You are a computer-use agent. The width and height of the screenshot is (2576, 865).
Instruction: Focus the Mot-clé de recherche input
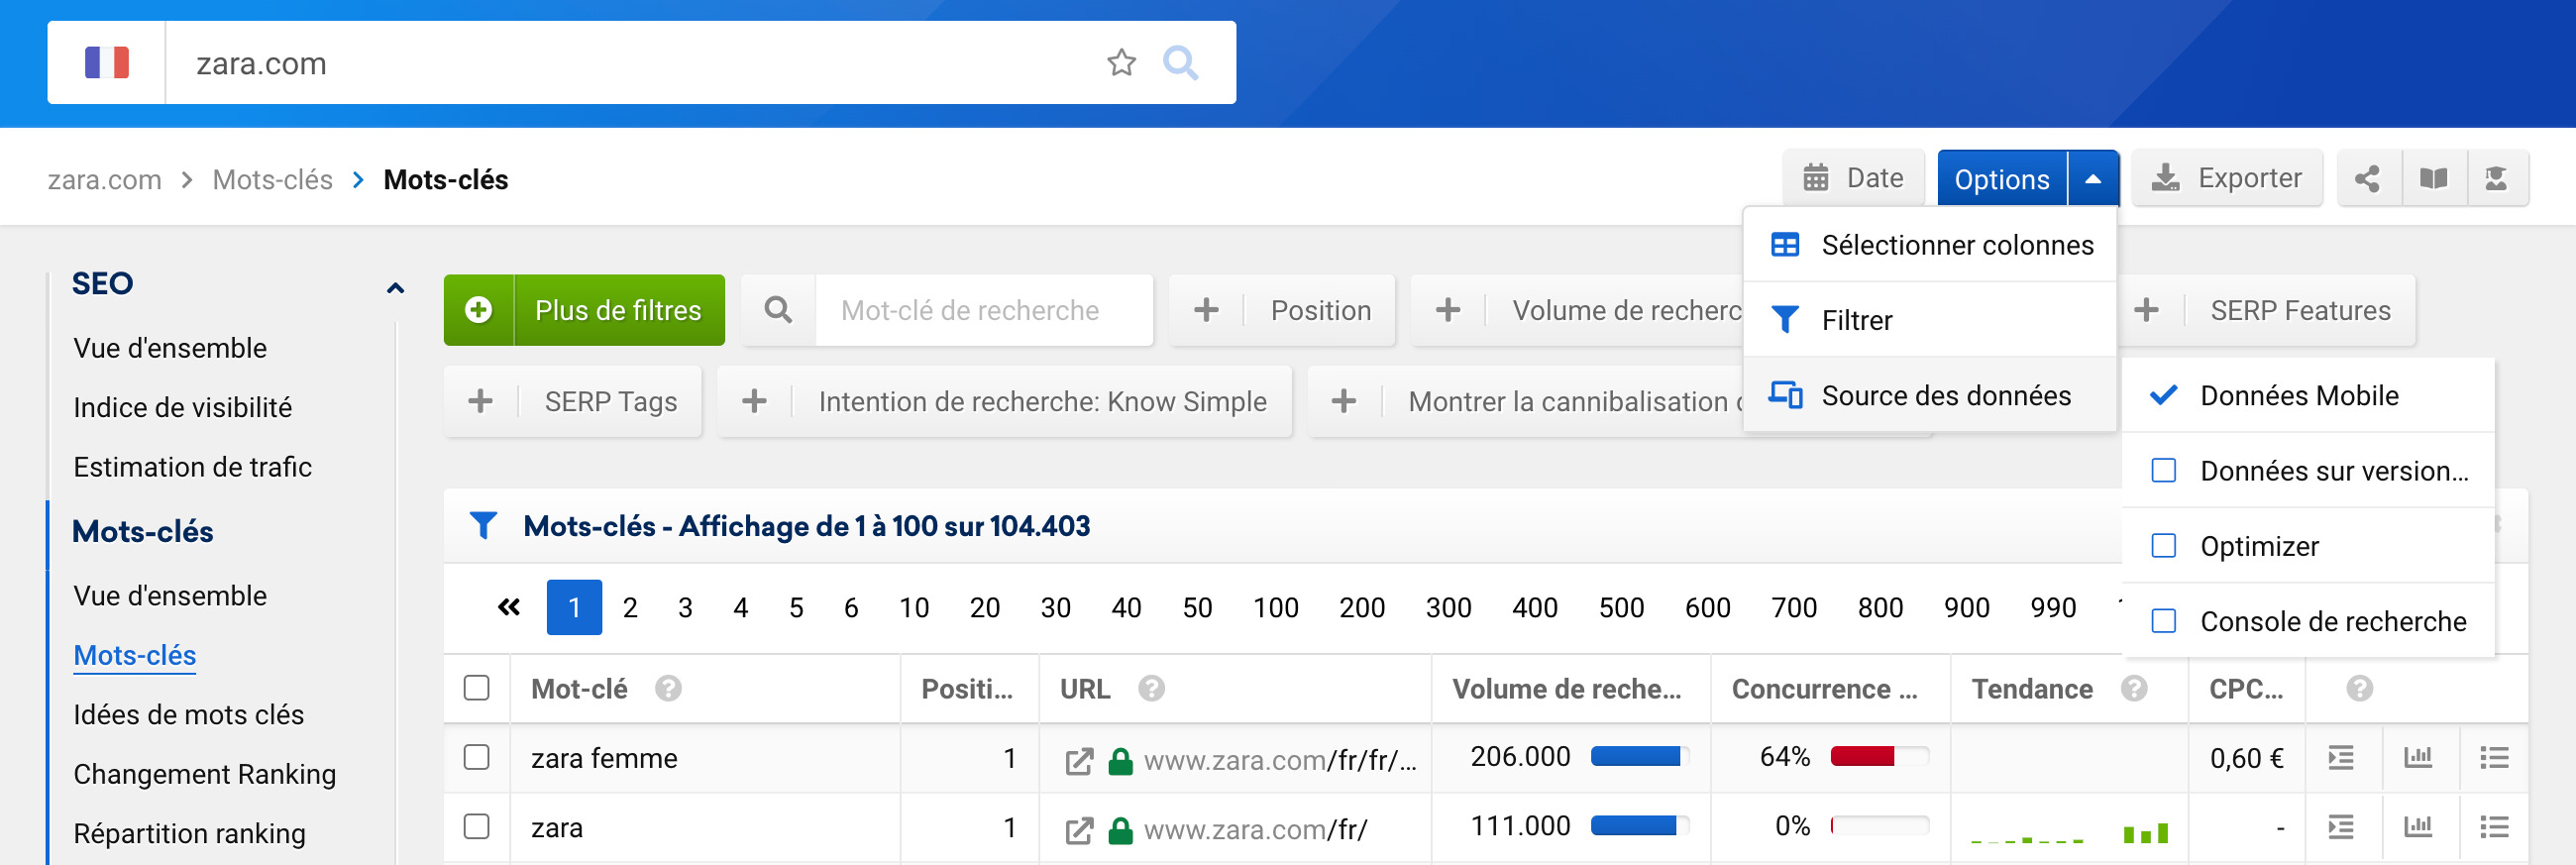pyautogui.click(x=984, y=310)
